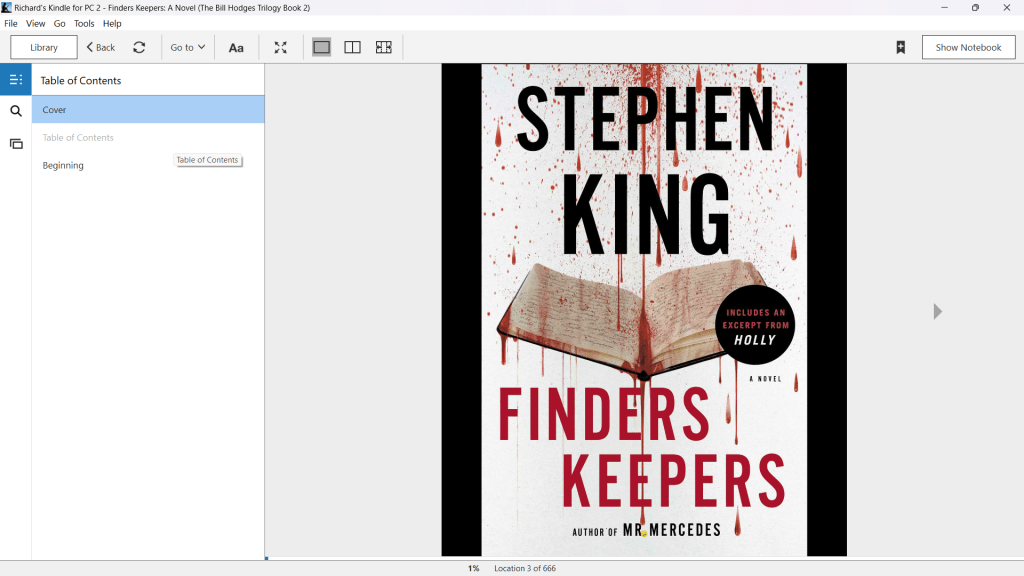Open the File menu

point(11,23)
